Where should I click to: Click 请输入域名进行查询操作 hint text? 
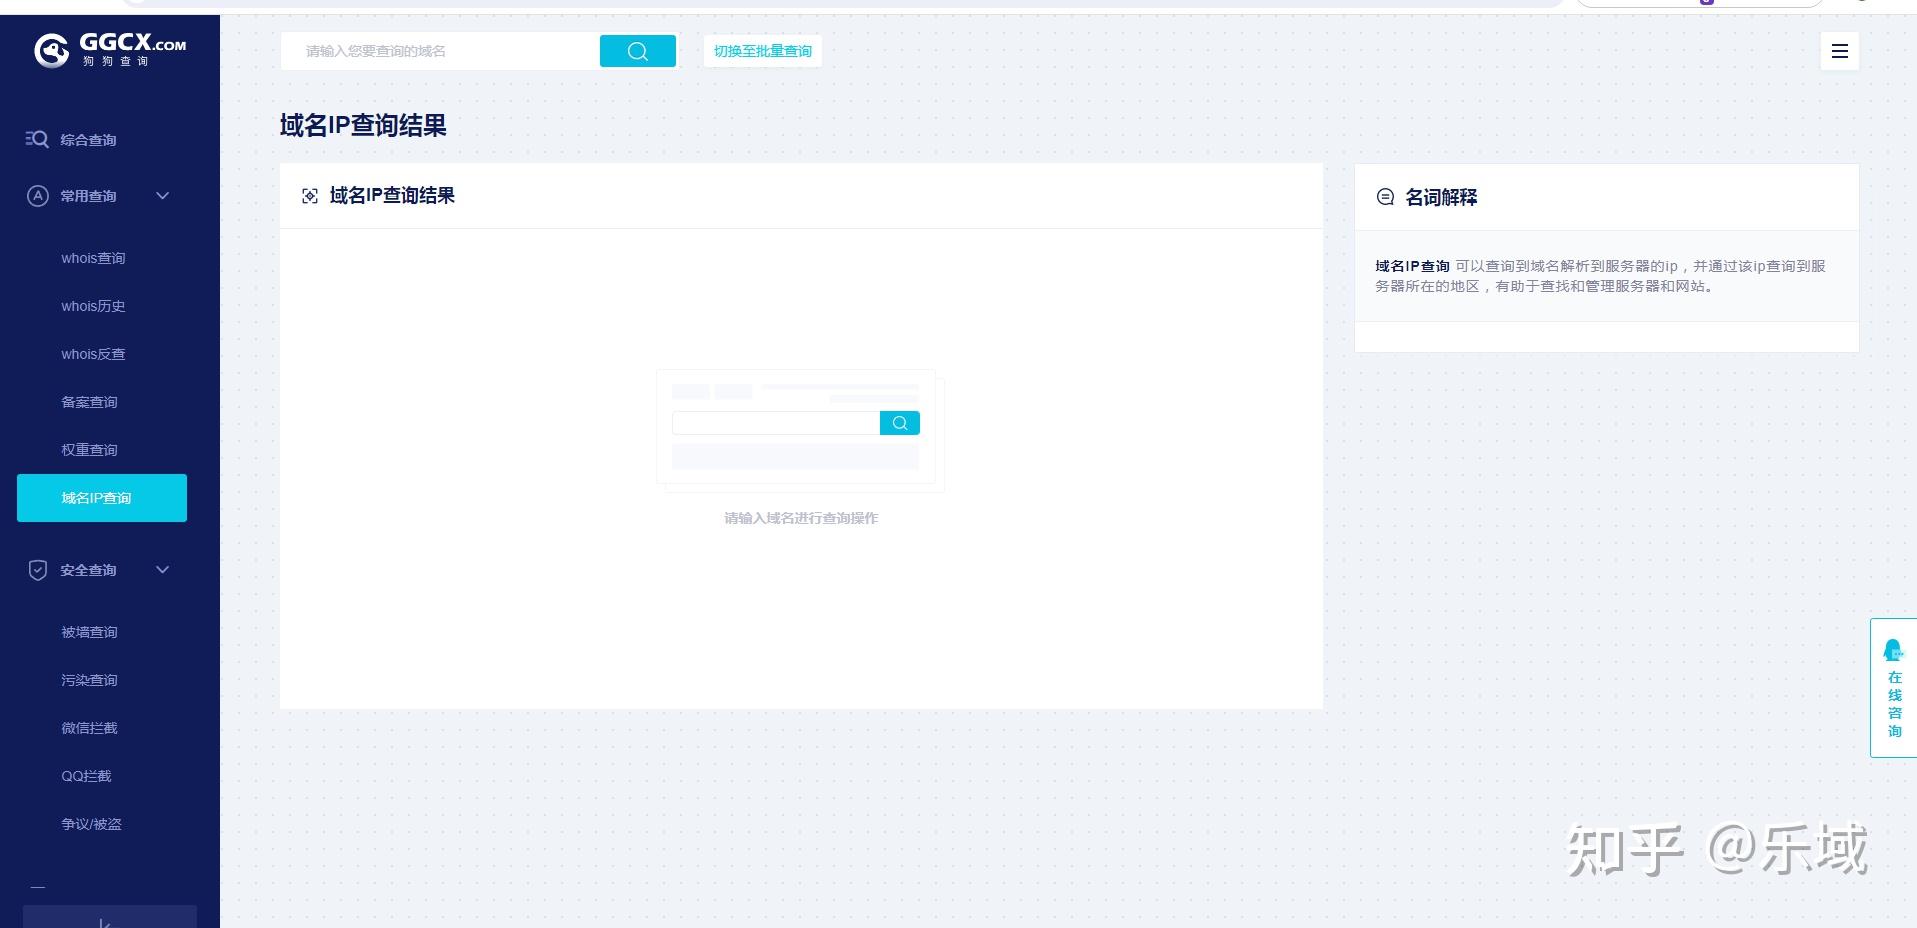pyautogui.click(x=801, y=518)
